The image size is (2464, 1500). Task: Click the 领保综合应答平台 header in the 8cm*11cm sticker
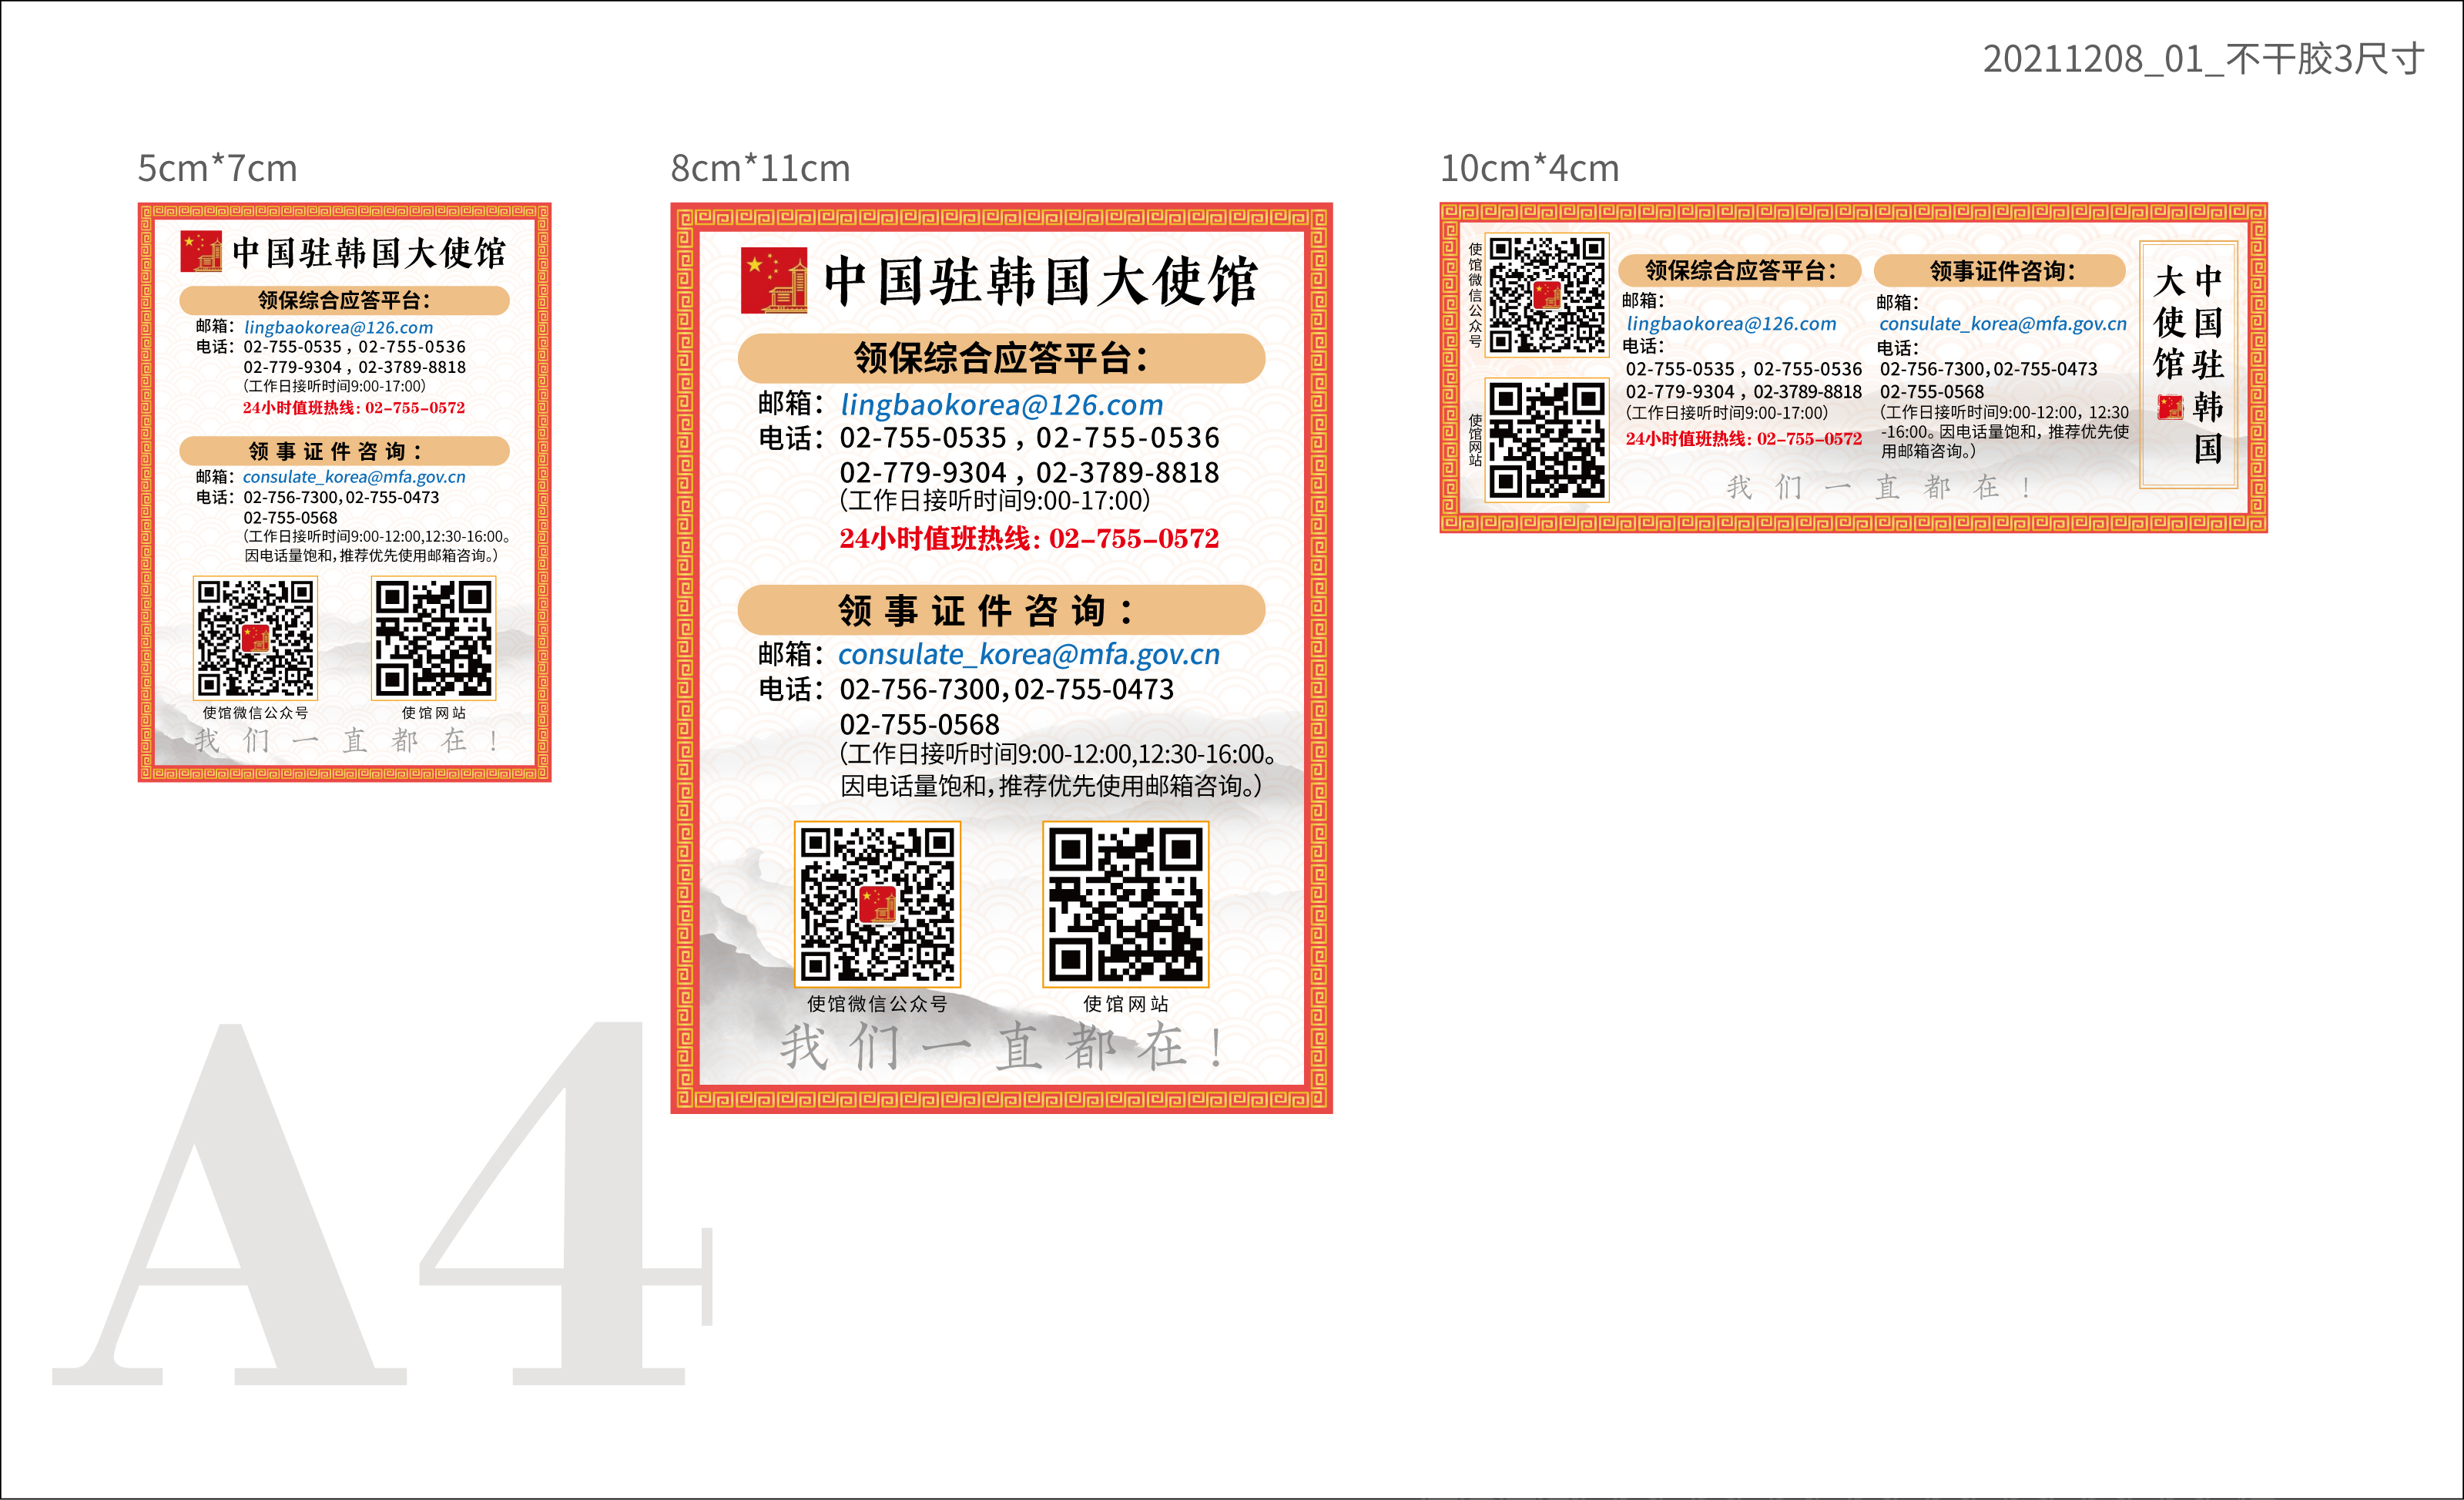1001,358
